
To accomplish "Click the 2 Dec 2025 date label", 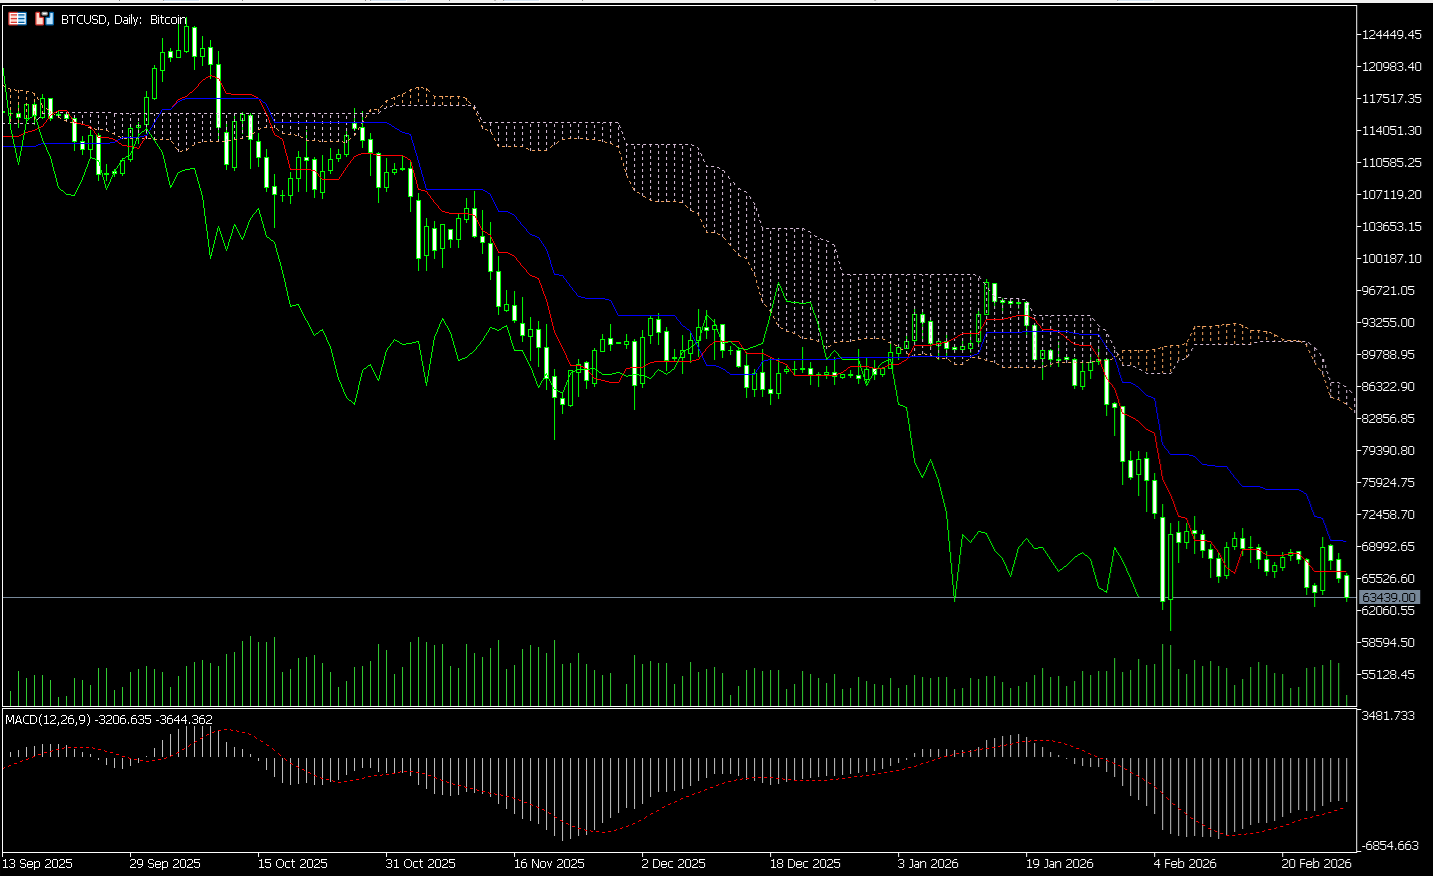I will [673, 863].
